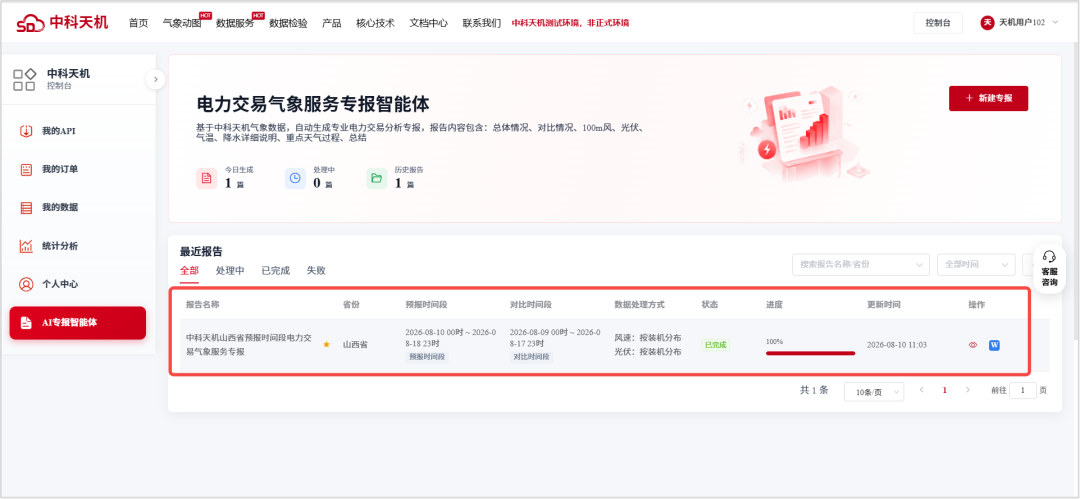Click the 风速：按装机分布 text

[648, 338]
